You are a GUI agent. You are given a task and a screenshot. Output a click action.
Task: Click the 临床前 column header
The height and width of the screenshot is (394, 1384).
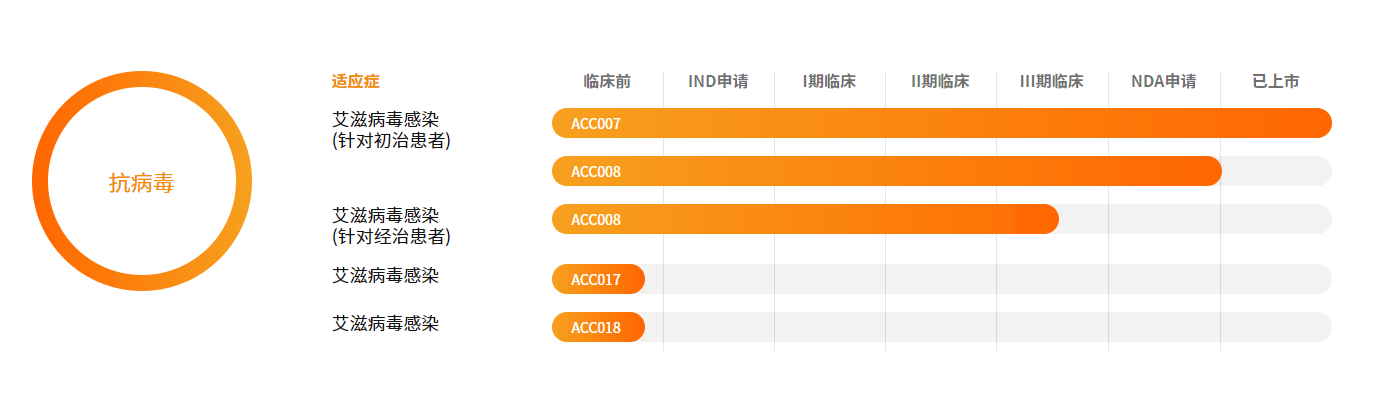pos(608,82)
